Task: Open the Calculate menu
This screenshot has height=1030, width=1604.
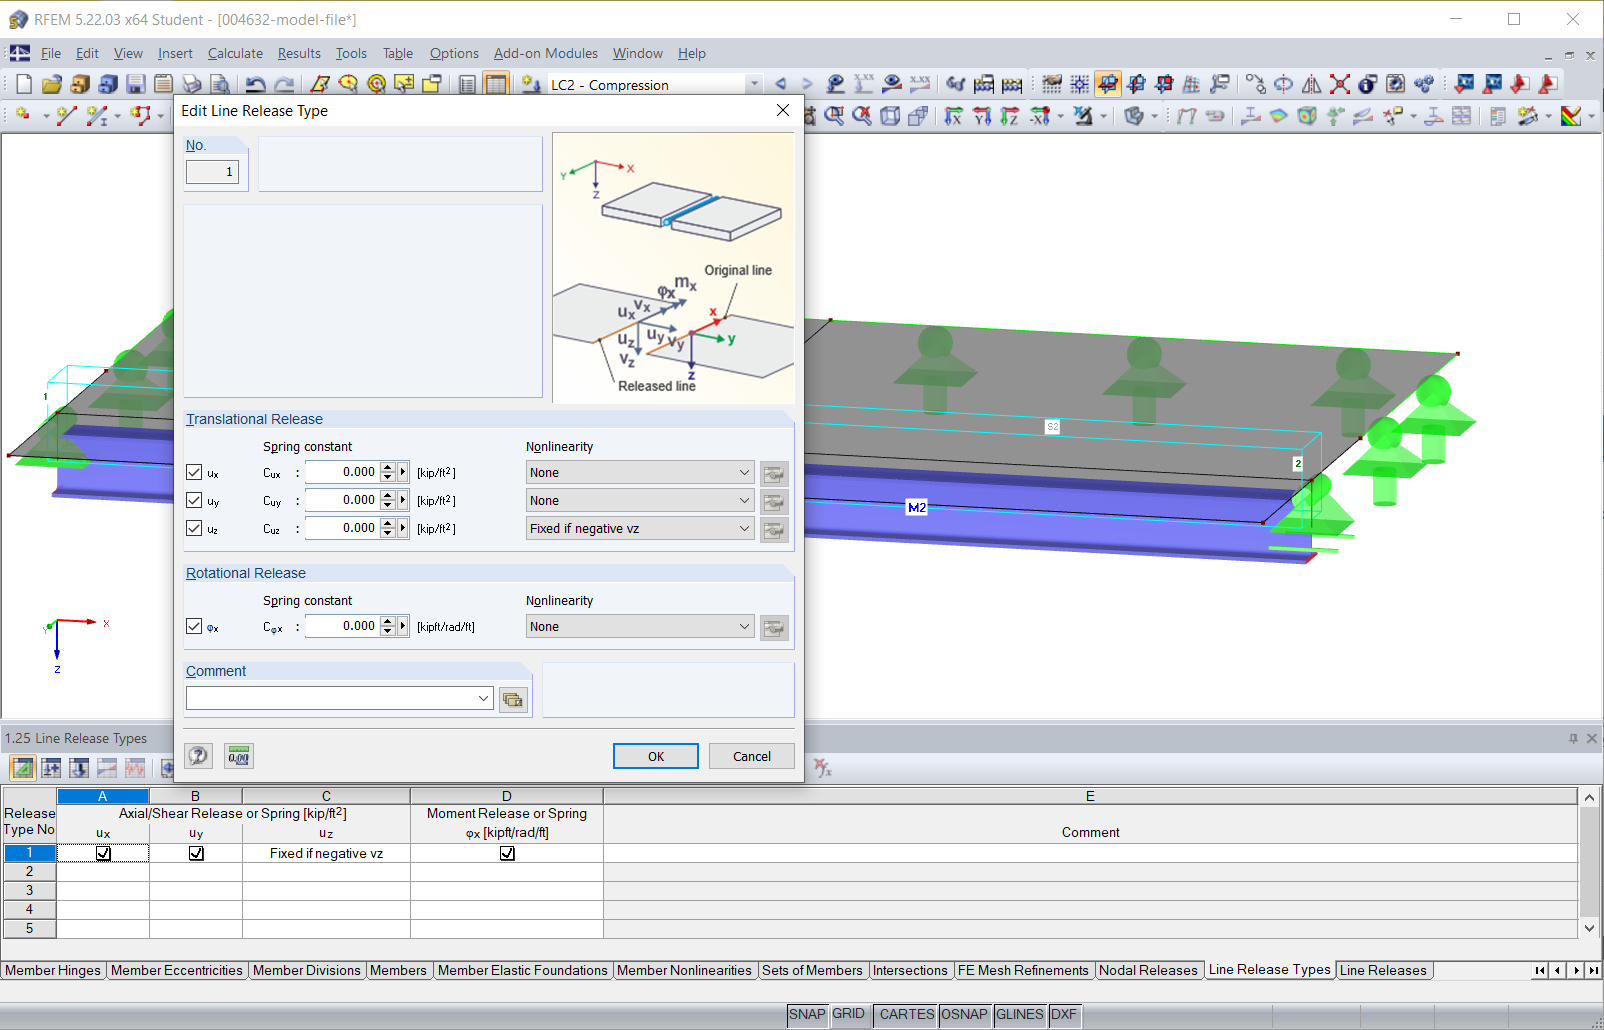Action: coord(235,53)
